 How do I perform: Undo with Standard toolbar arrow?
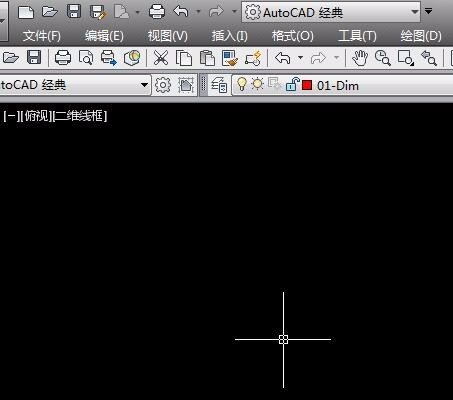click(283, 58)
